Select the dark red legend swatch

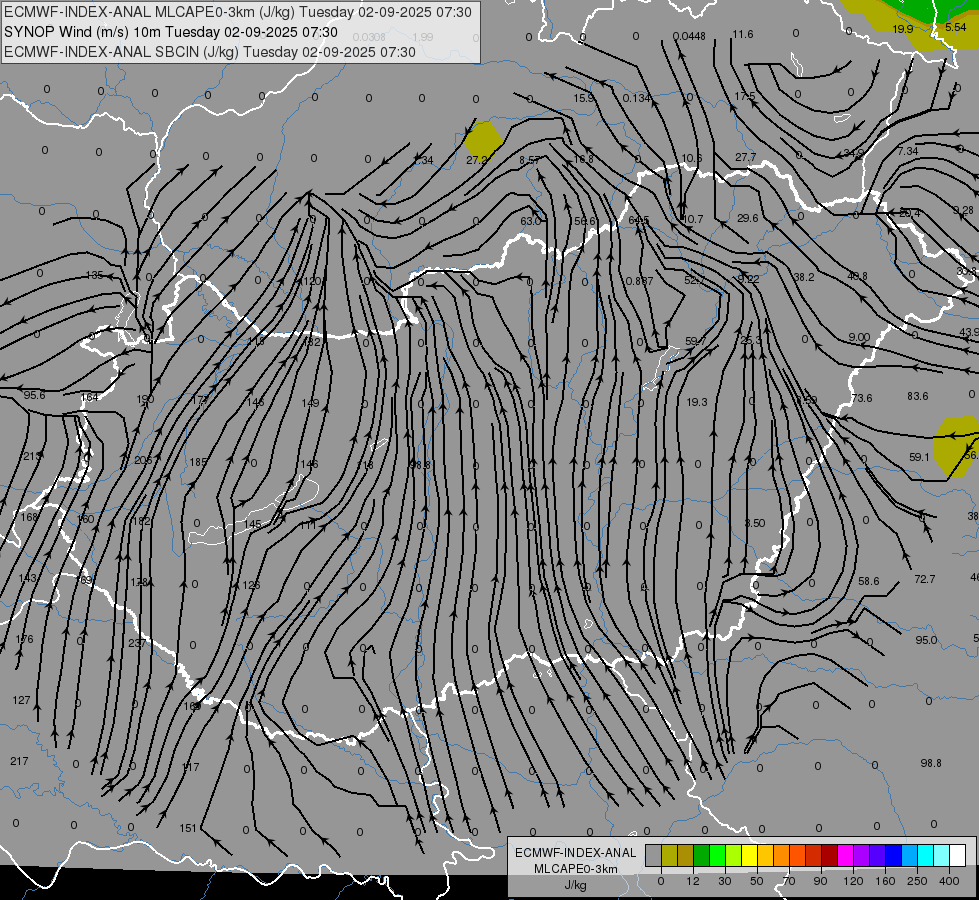pos(829,855)
